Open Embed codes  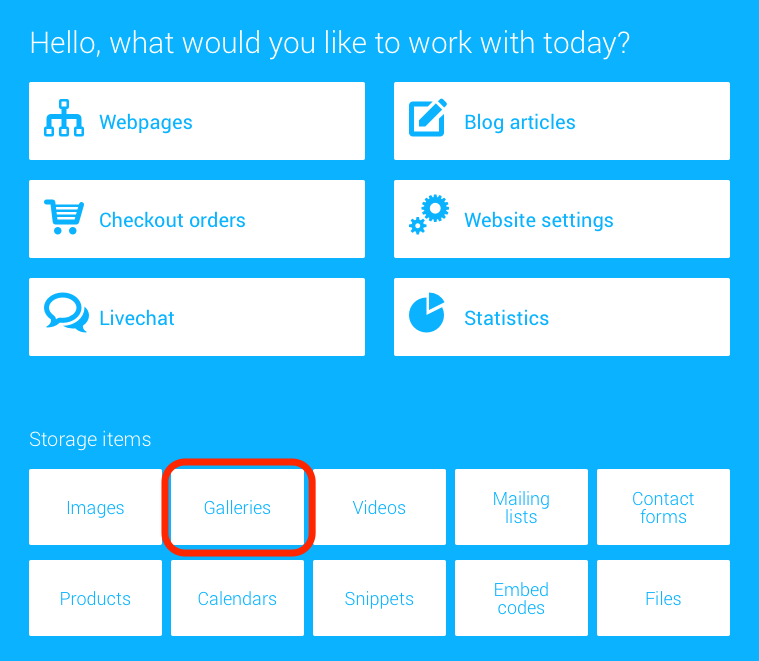[x=521, y=598]
